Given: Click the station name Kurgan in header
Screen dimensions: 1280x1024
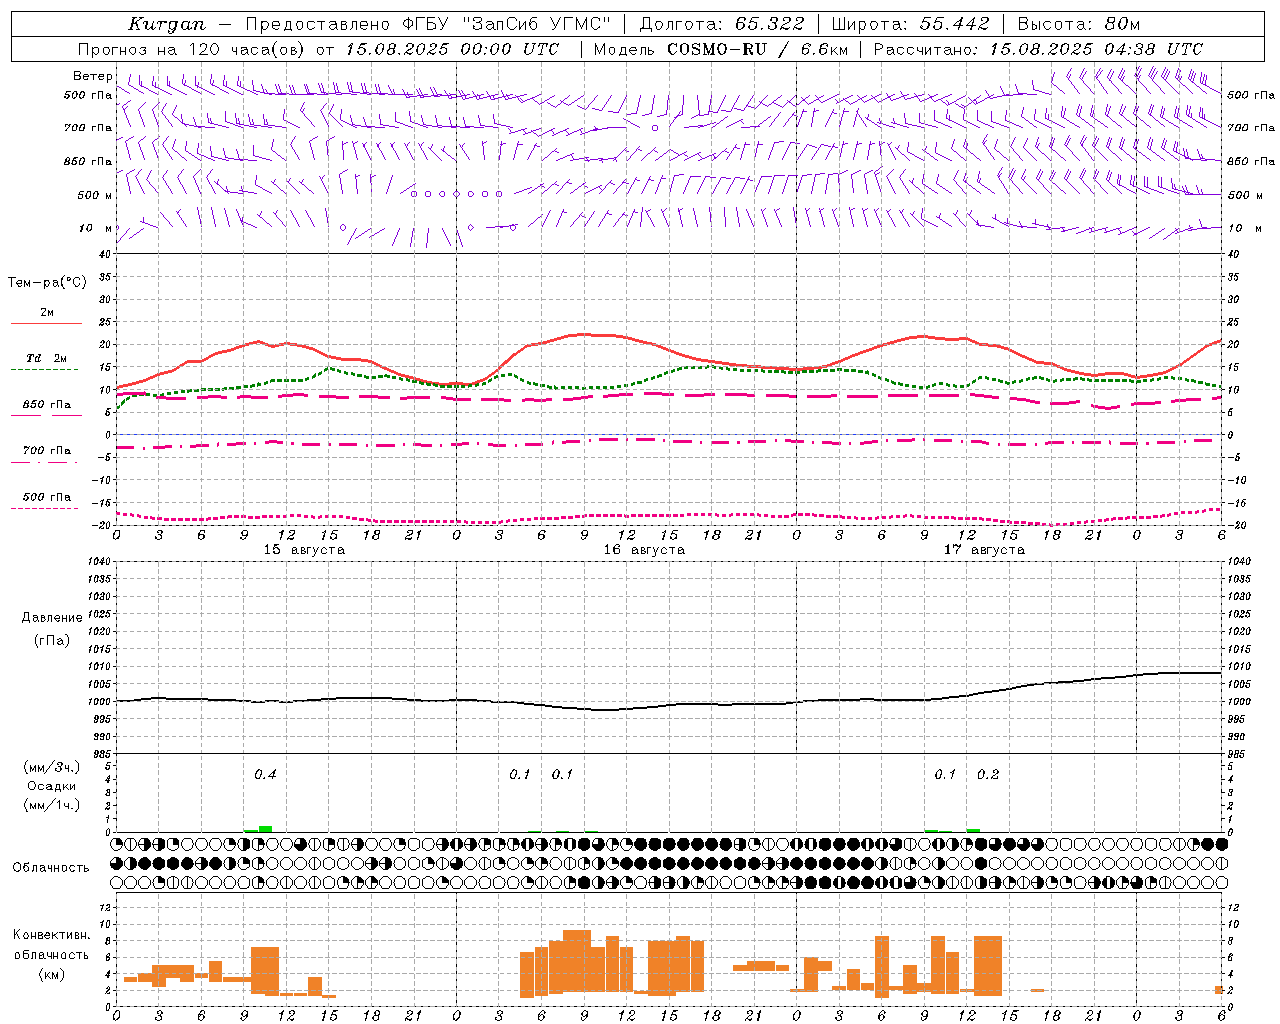Looking at the screenshot, I should tap(167, 24).
